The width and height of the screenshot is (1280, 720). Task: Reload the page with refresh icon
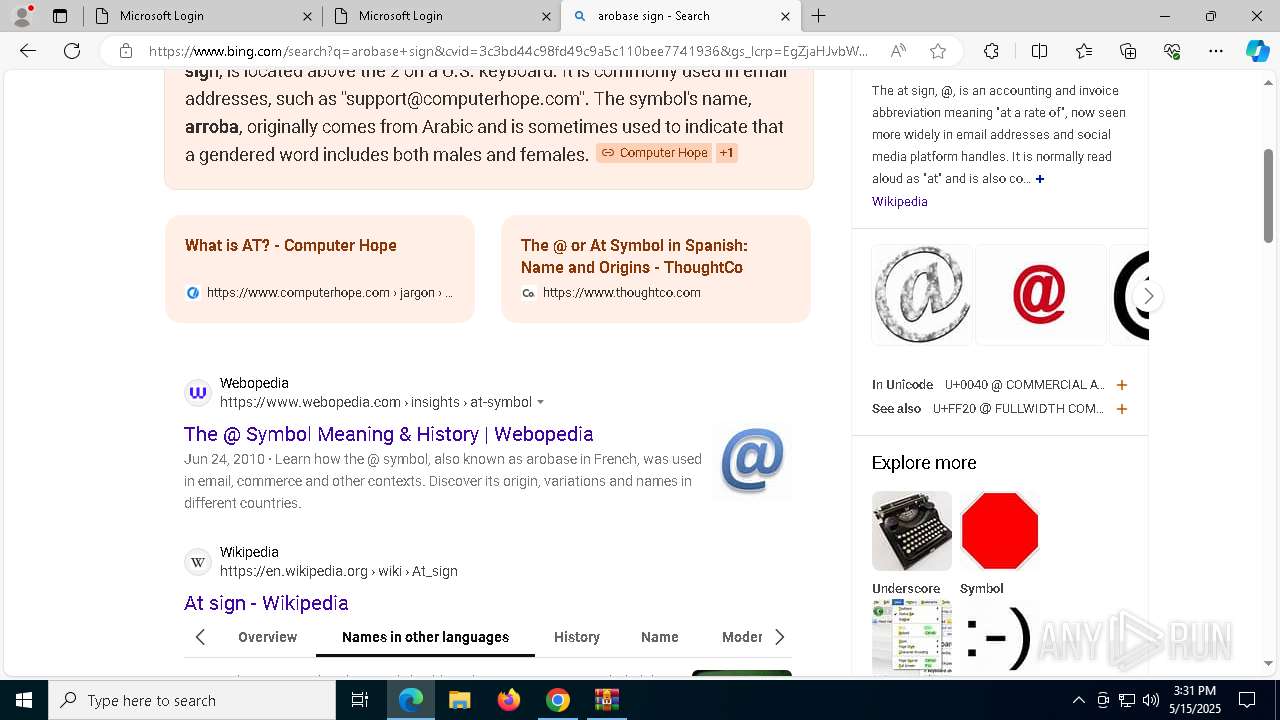(72, 51)
